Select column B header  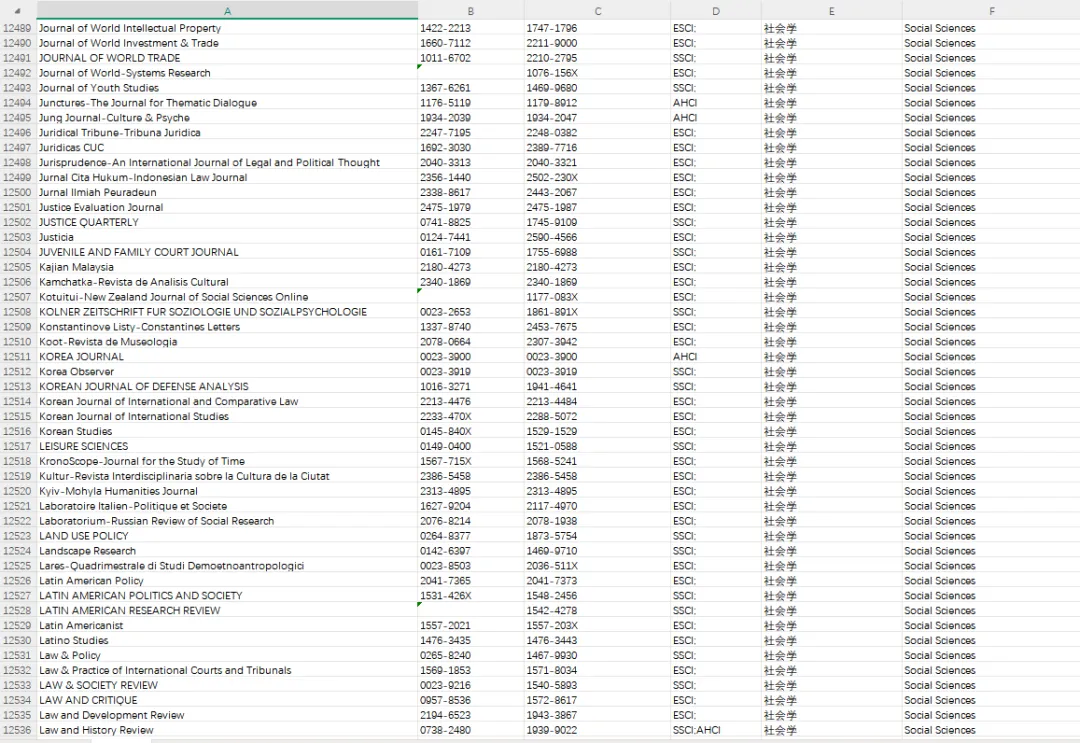[470, 11]
